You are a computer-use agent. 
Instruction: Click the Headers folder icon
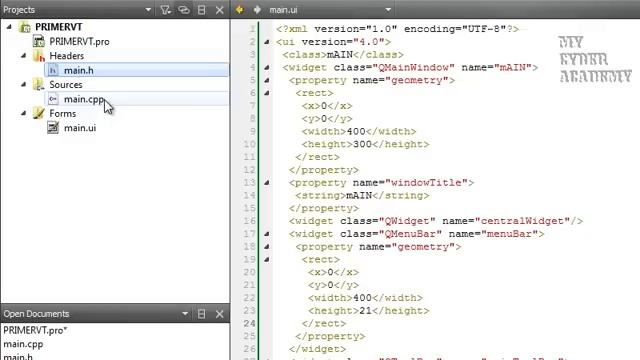pos(39,56)
